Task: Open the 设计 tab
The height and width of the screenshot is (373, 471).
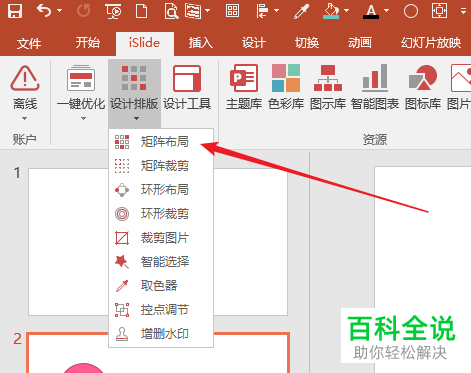Action: click(254, 43)
